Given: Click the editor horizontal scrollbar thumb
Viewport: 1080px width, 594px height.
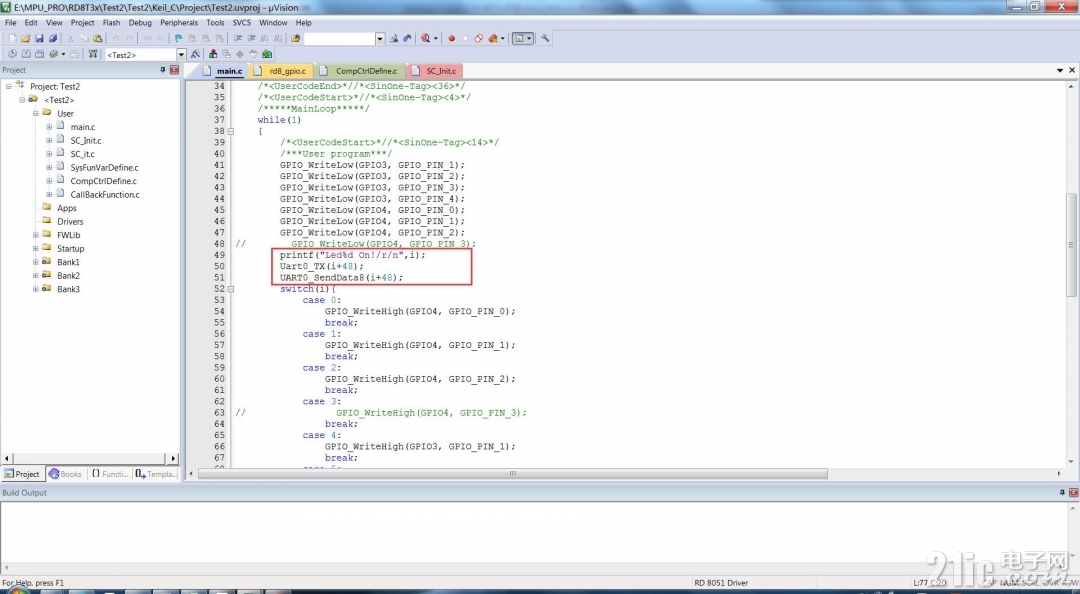Looking at the screenshot, I should [512, 473].
